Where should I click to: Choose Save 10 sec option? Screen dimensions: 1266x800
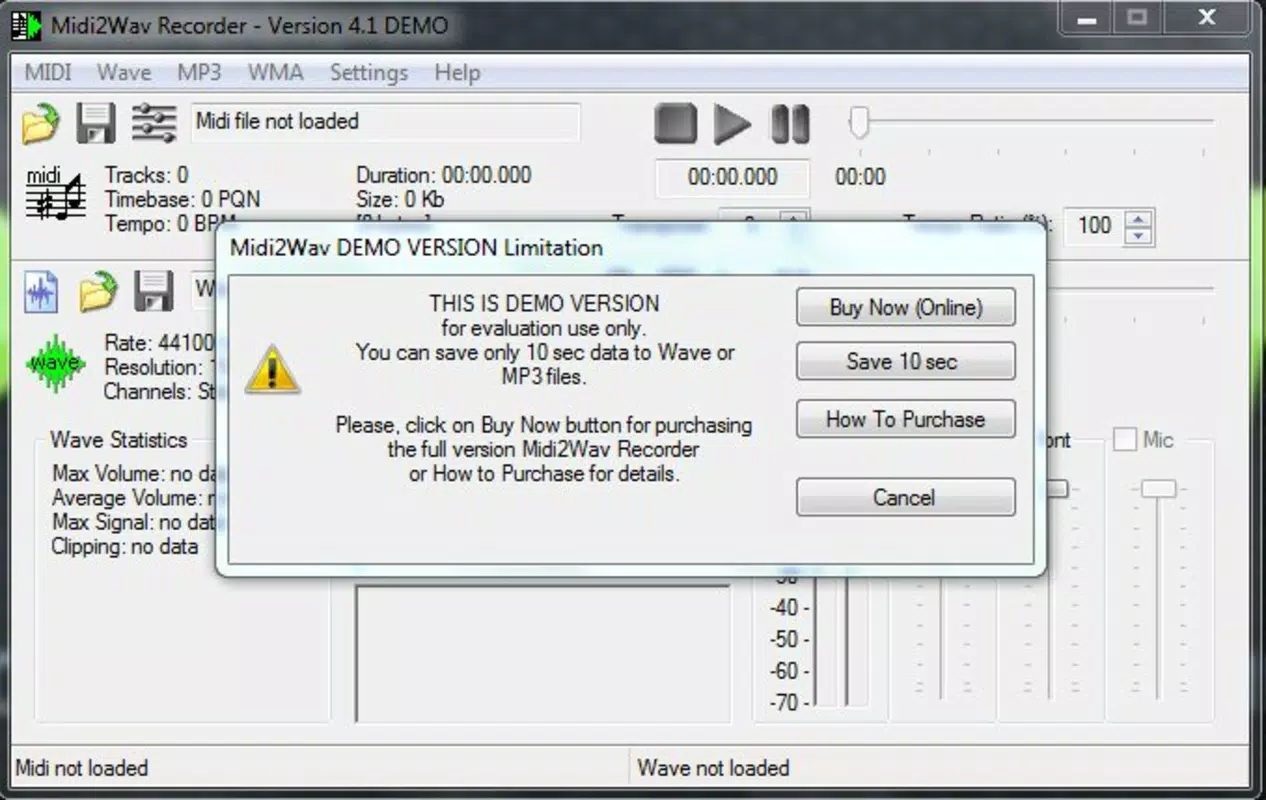(905, 361)
